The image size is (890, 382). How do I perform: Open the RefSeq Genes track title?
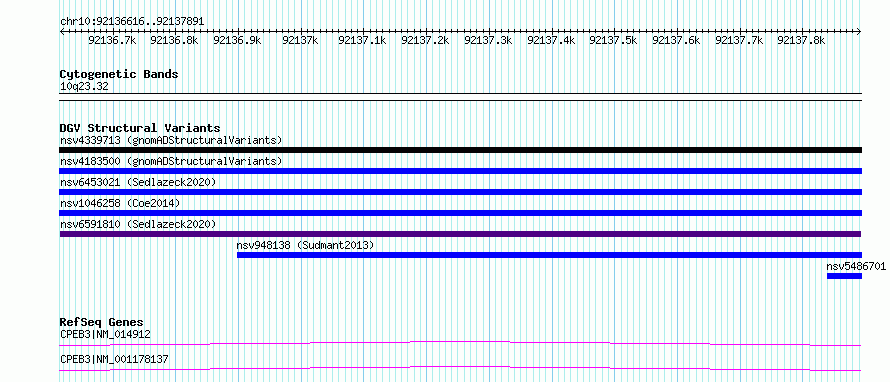[101, 322]
